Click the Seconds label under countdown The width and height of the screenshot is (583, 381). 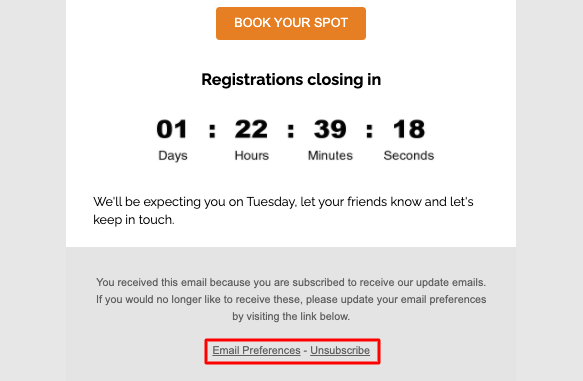409,155
